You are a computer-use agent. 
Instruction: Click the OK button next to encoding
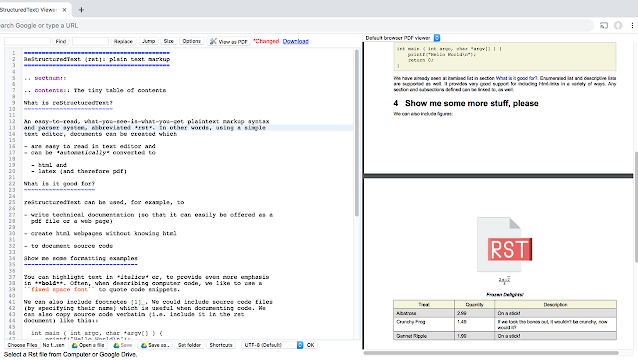pos(310,345)
